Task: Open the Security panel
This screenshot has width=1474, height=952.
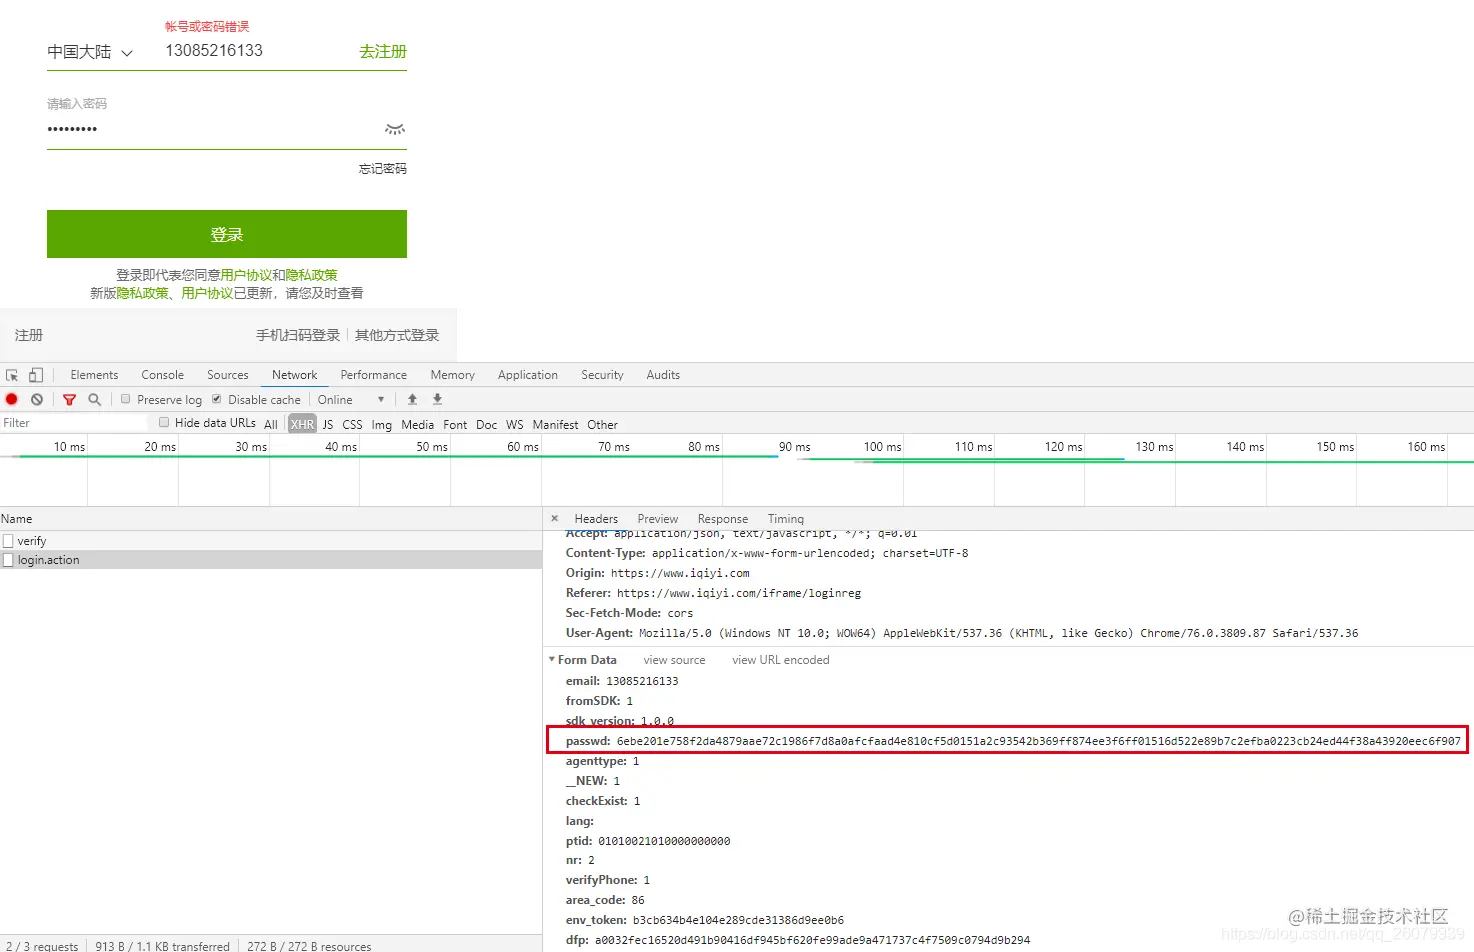Action: pos(602,375)
